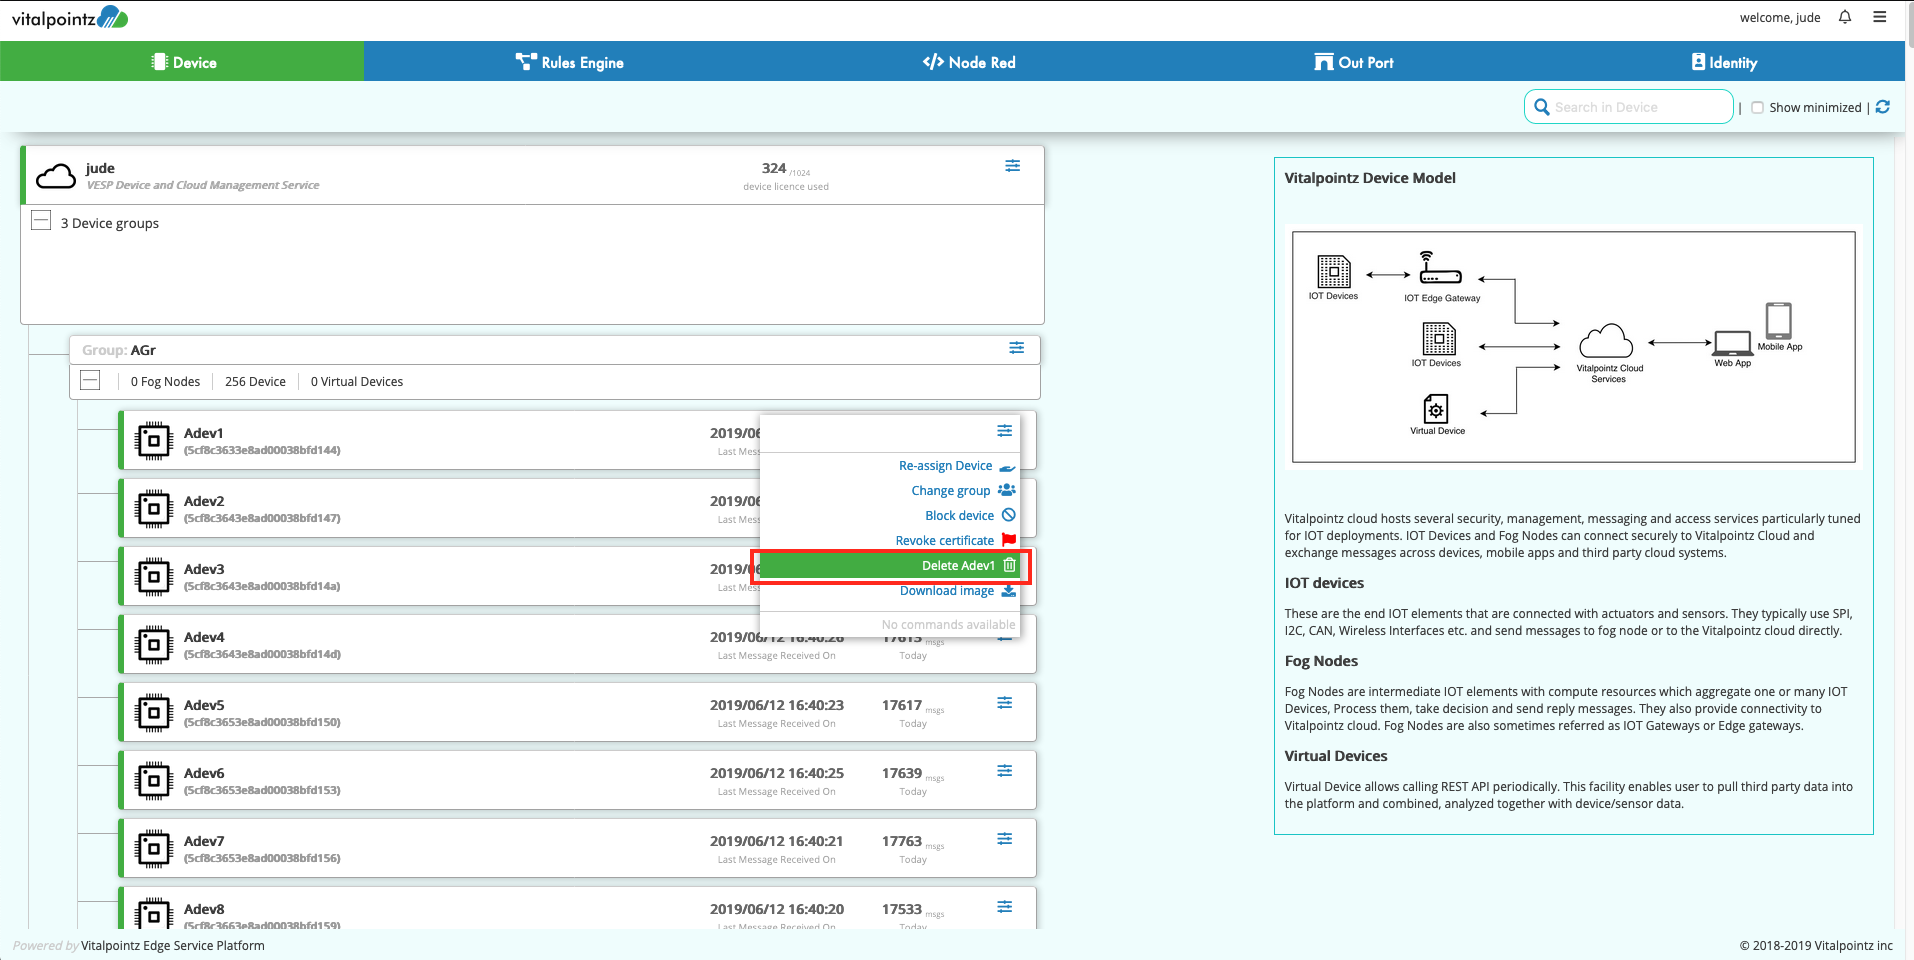Click Adev7 timestamp 2019/06/12 16:40:21
The height and width of the screenshot is (960, 1914).
(x=777, y=841)
